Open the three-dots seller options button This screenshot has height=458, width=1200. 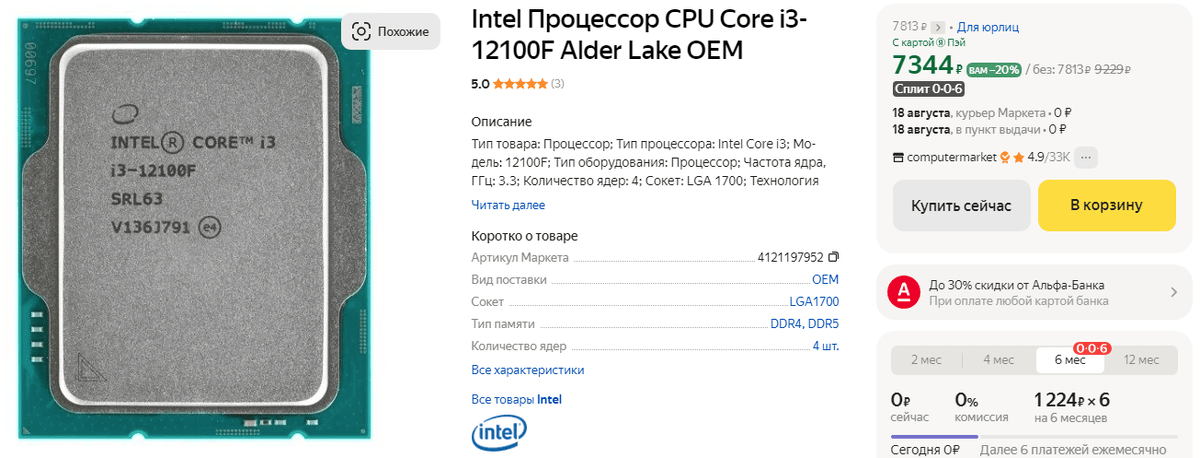tap(1087, 157)
